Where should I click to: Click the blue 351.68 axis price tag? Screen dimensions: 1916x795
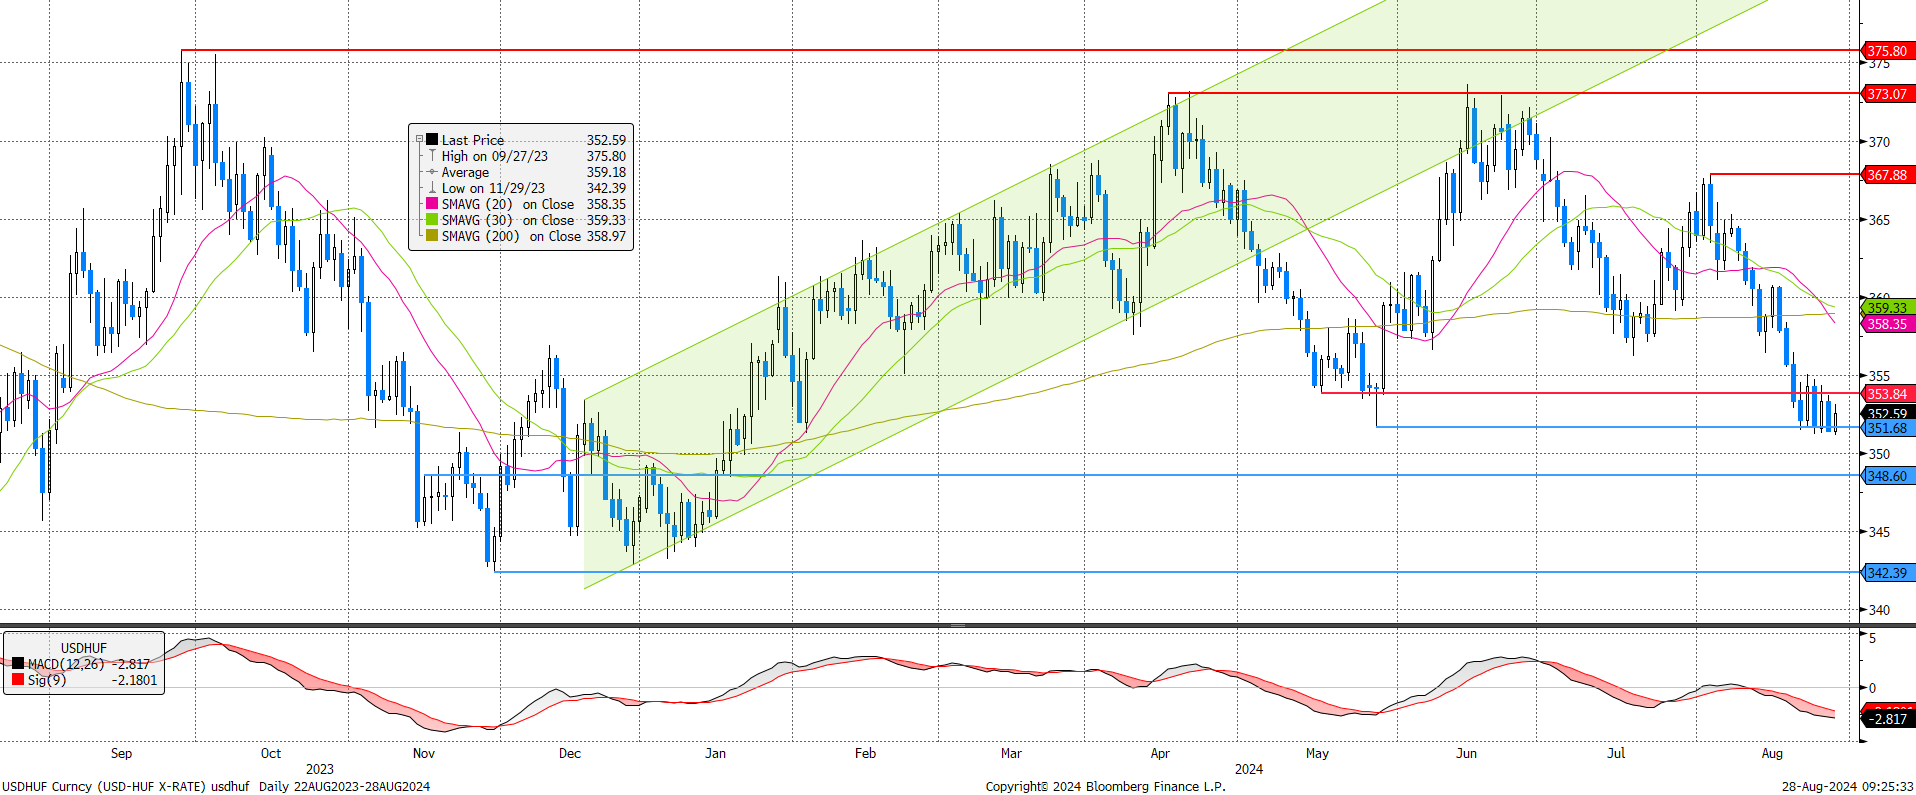1887,428
